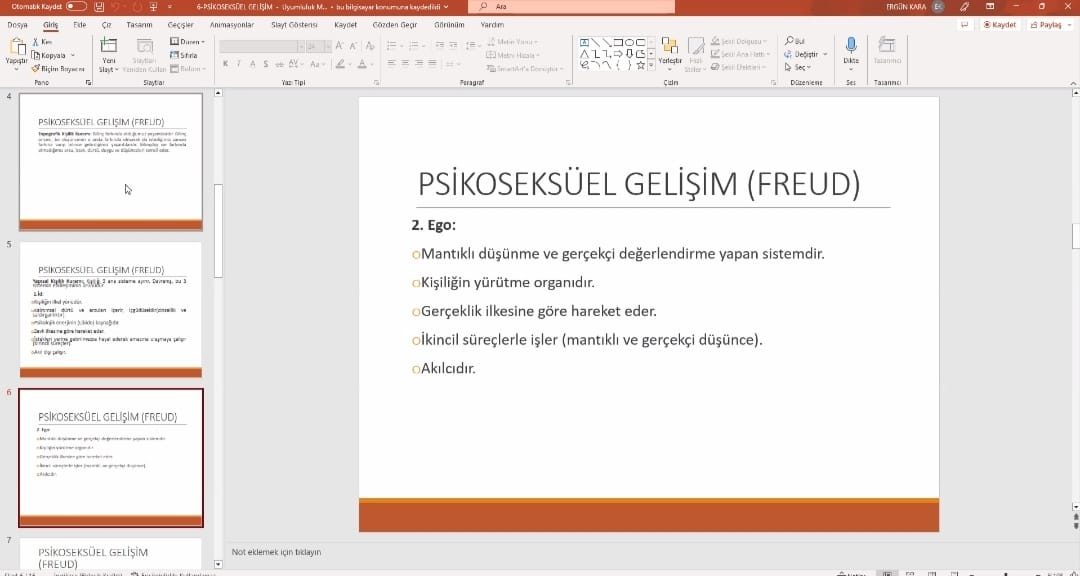Click the text highlight color pen

(x=340, y=64)
